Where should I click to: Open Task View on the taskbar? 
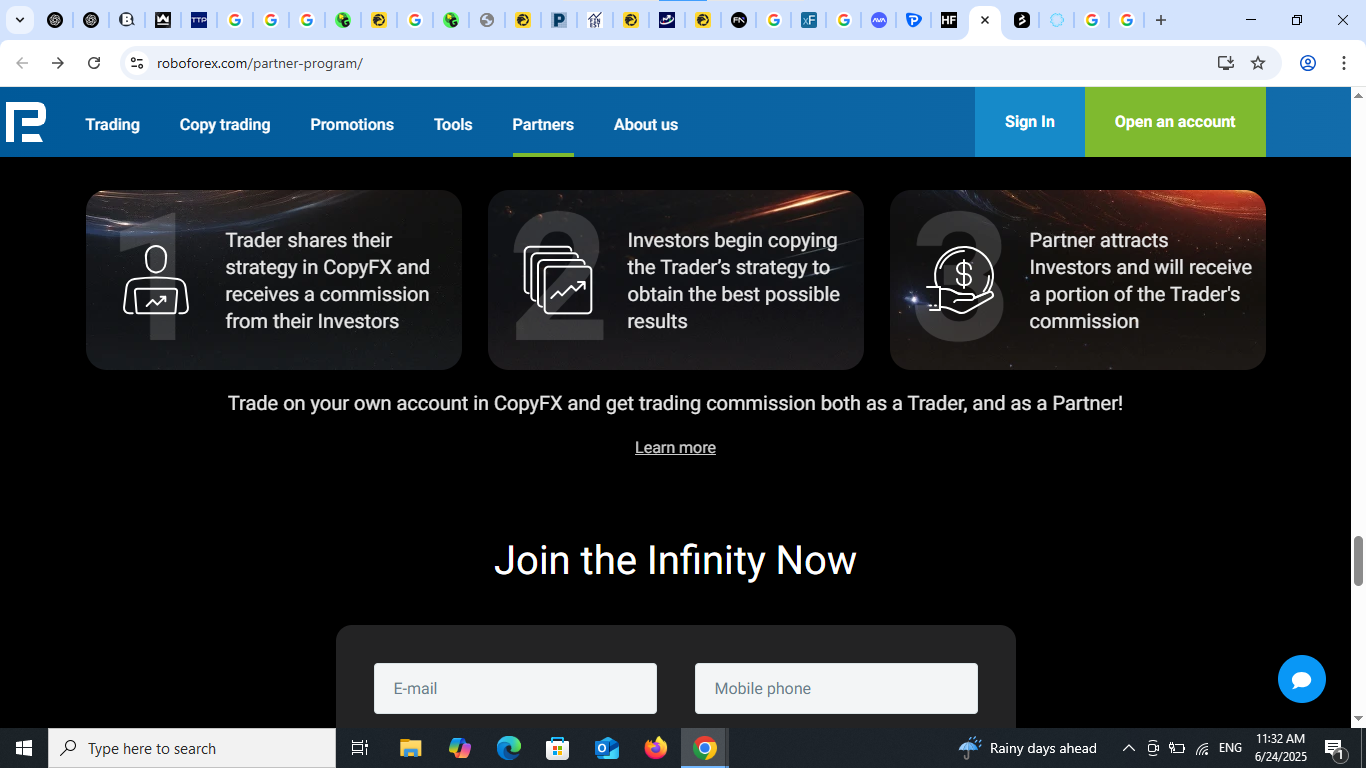tap(360, 748)
